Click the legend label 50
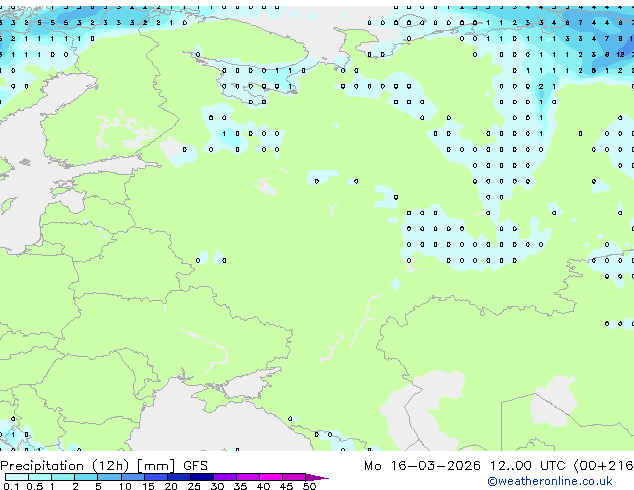The image size is (634, 490). [309, 486]
